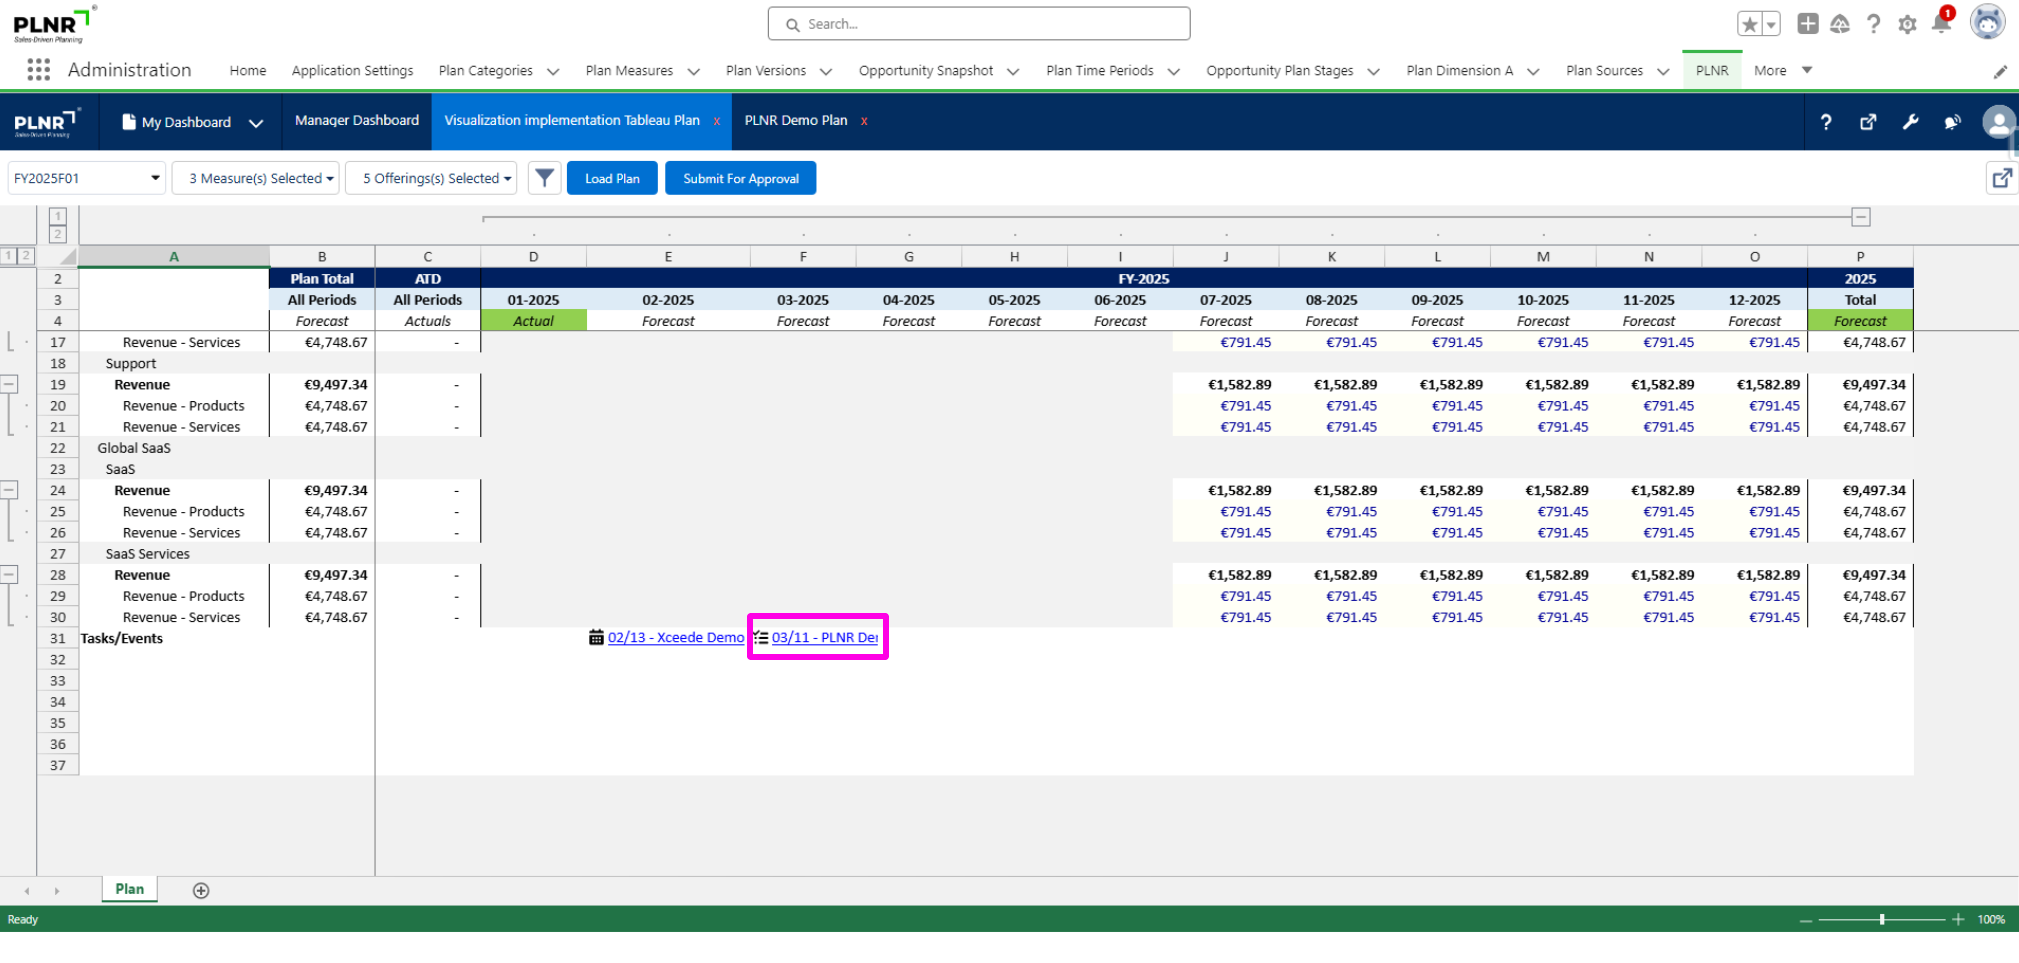Viewport: 2019px width, 963px height.
Task: Switch to the PLNR Demo Plan tab
Action: [795, 120]
